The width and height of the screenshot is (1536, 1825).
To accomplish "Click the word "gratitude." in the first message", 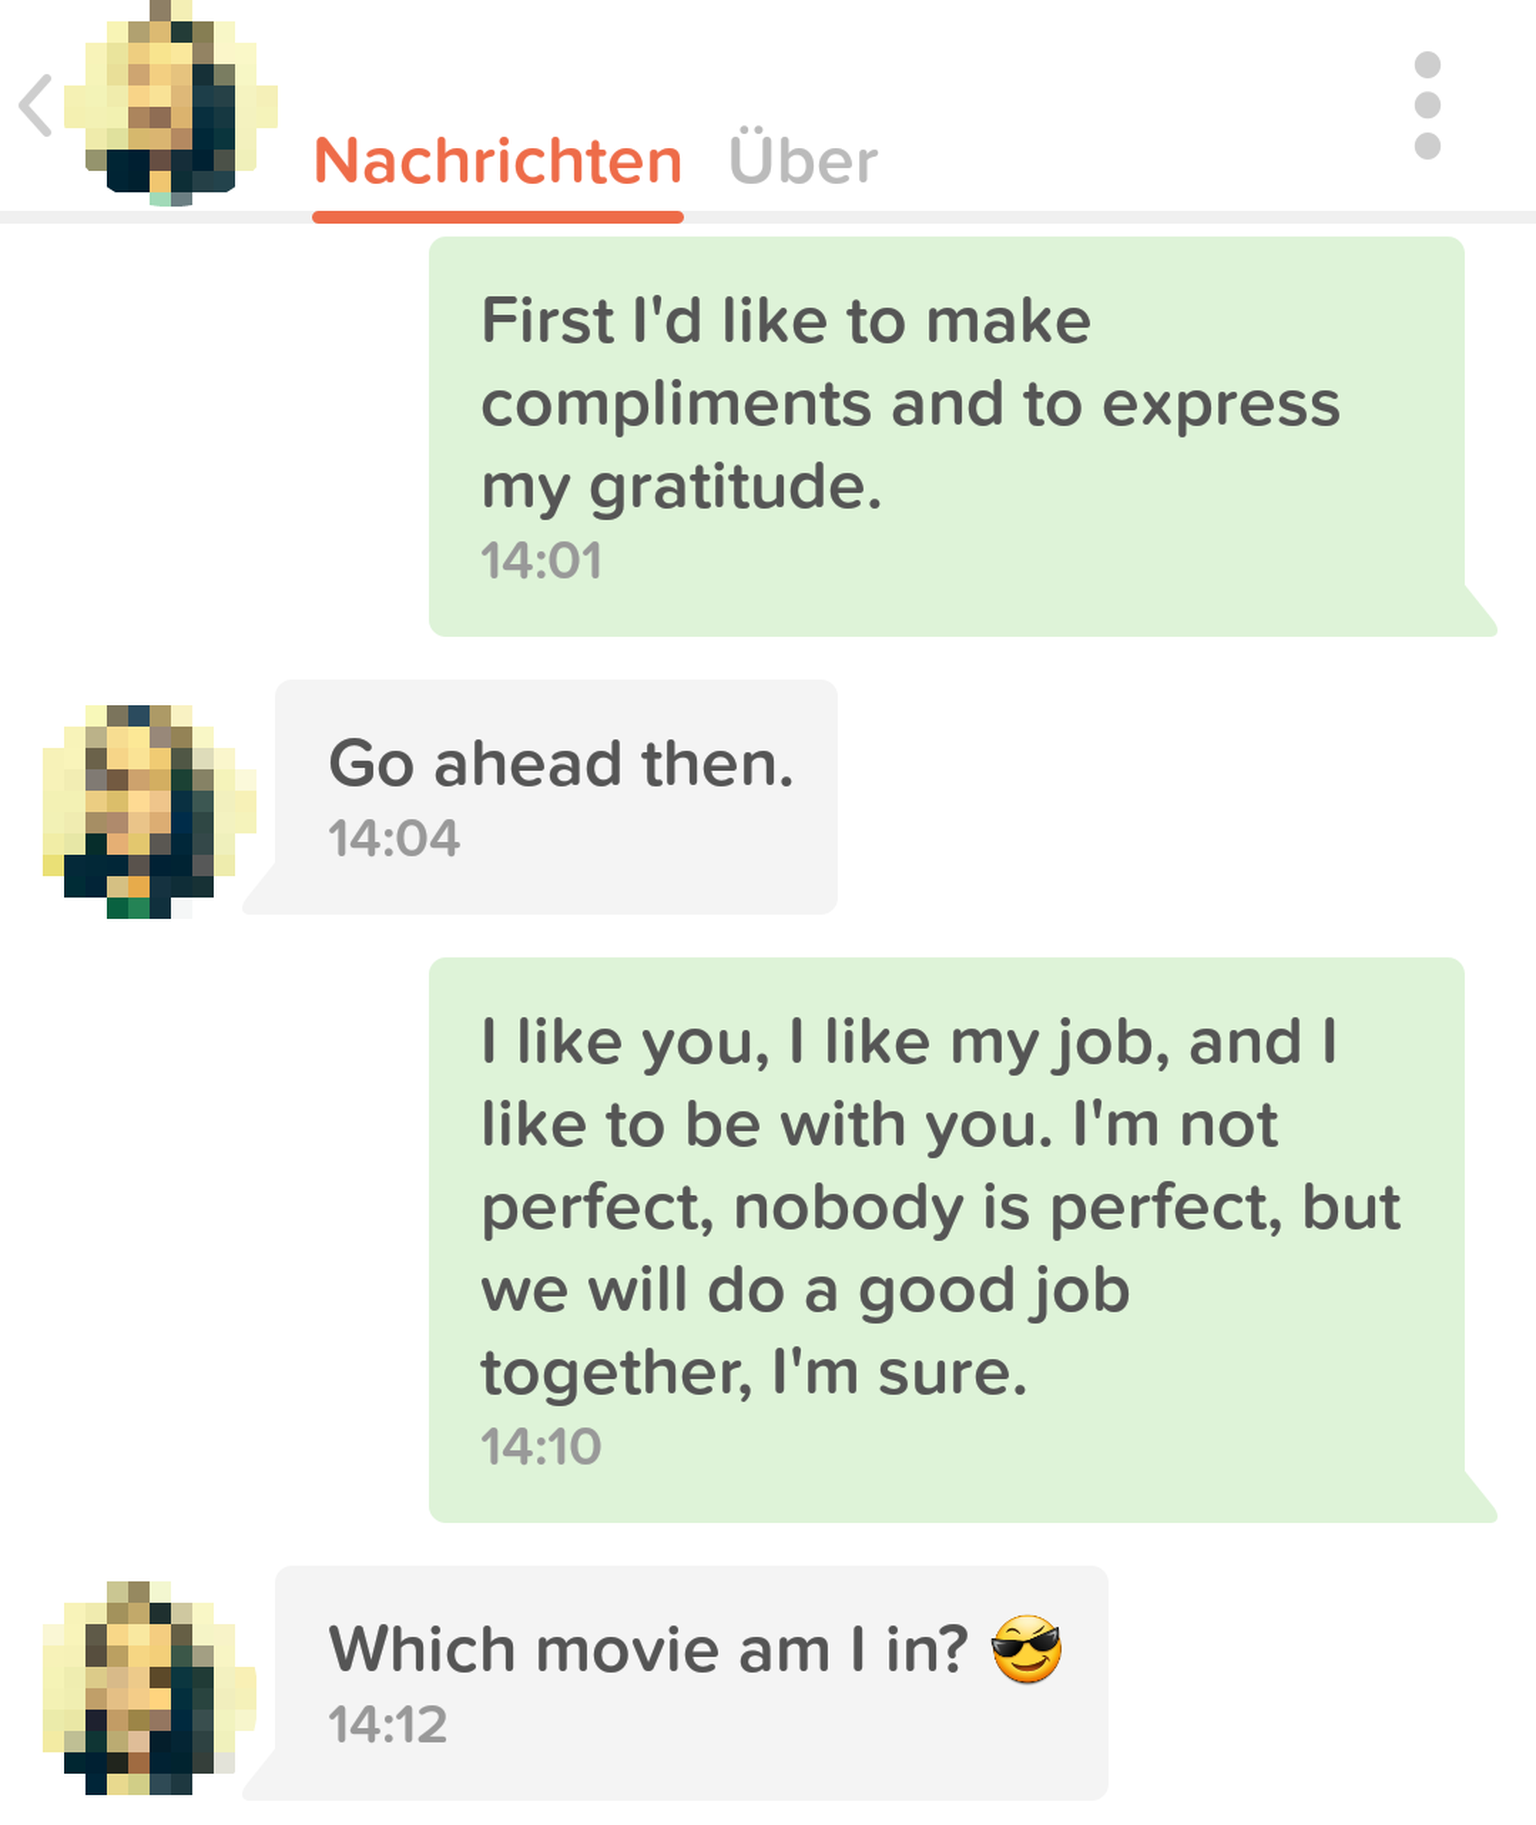I will click(735, 487).
